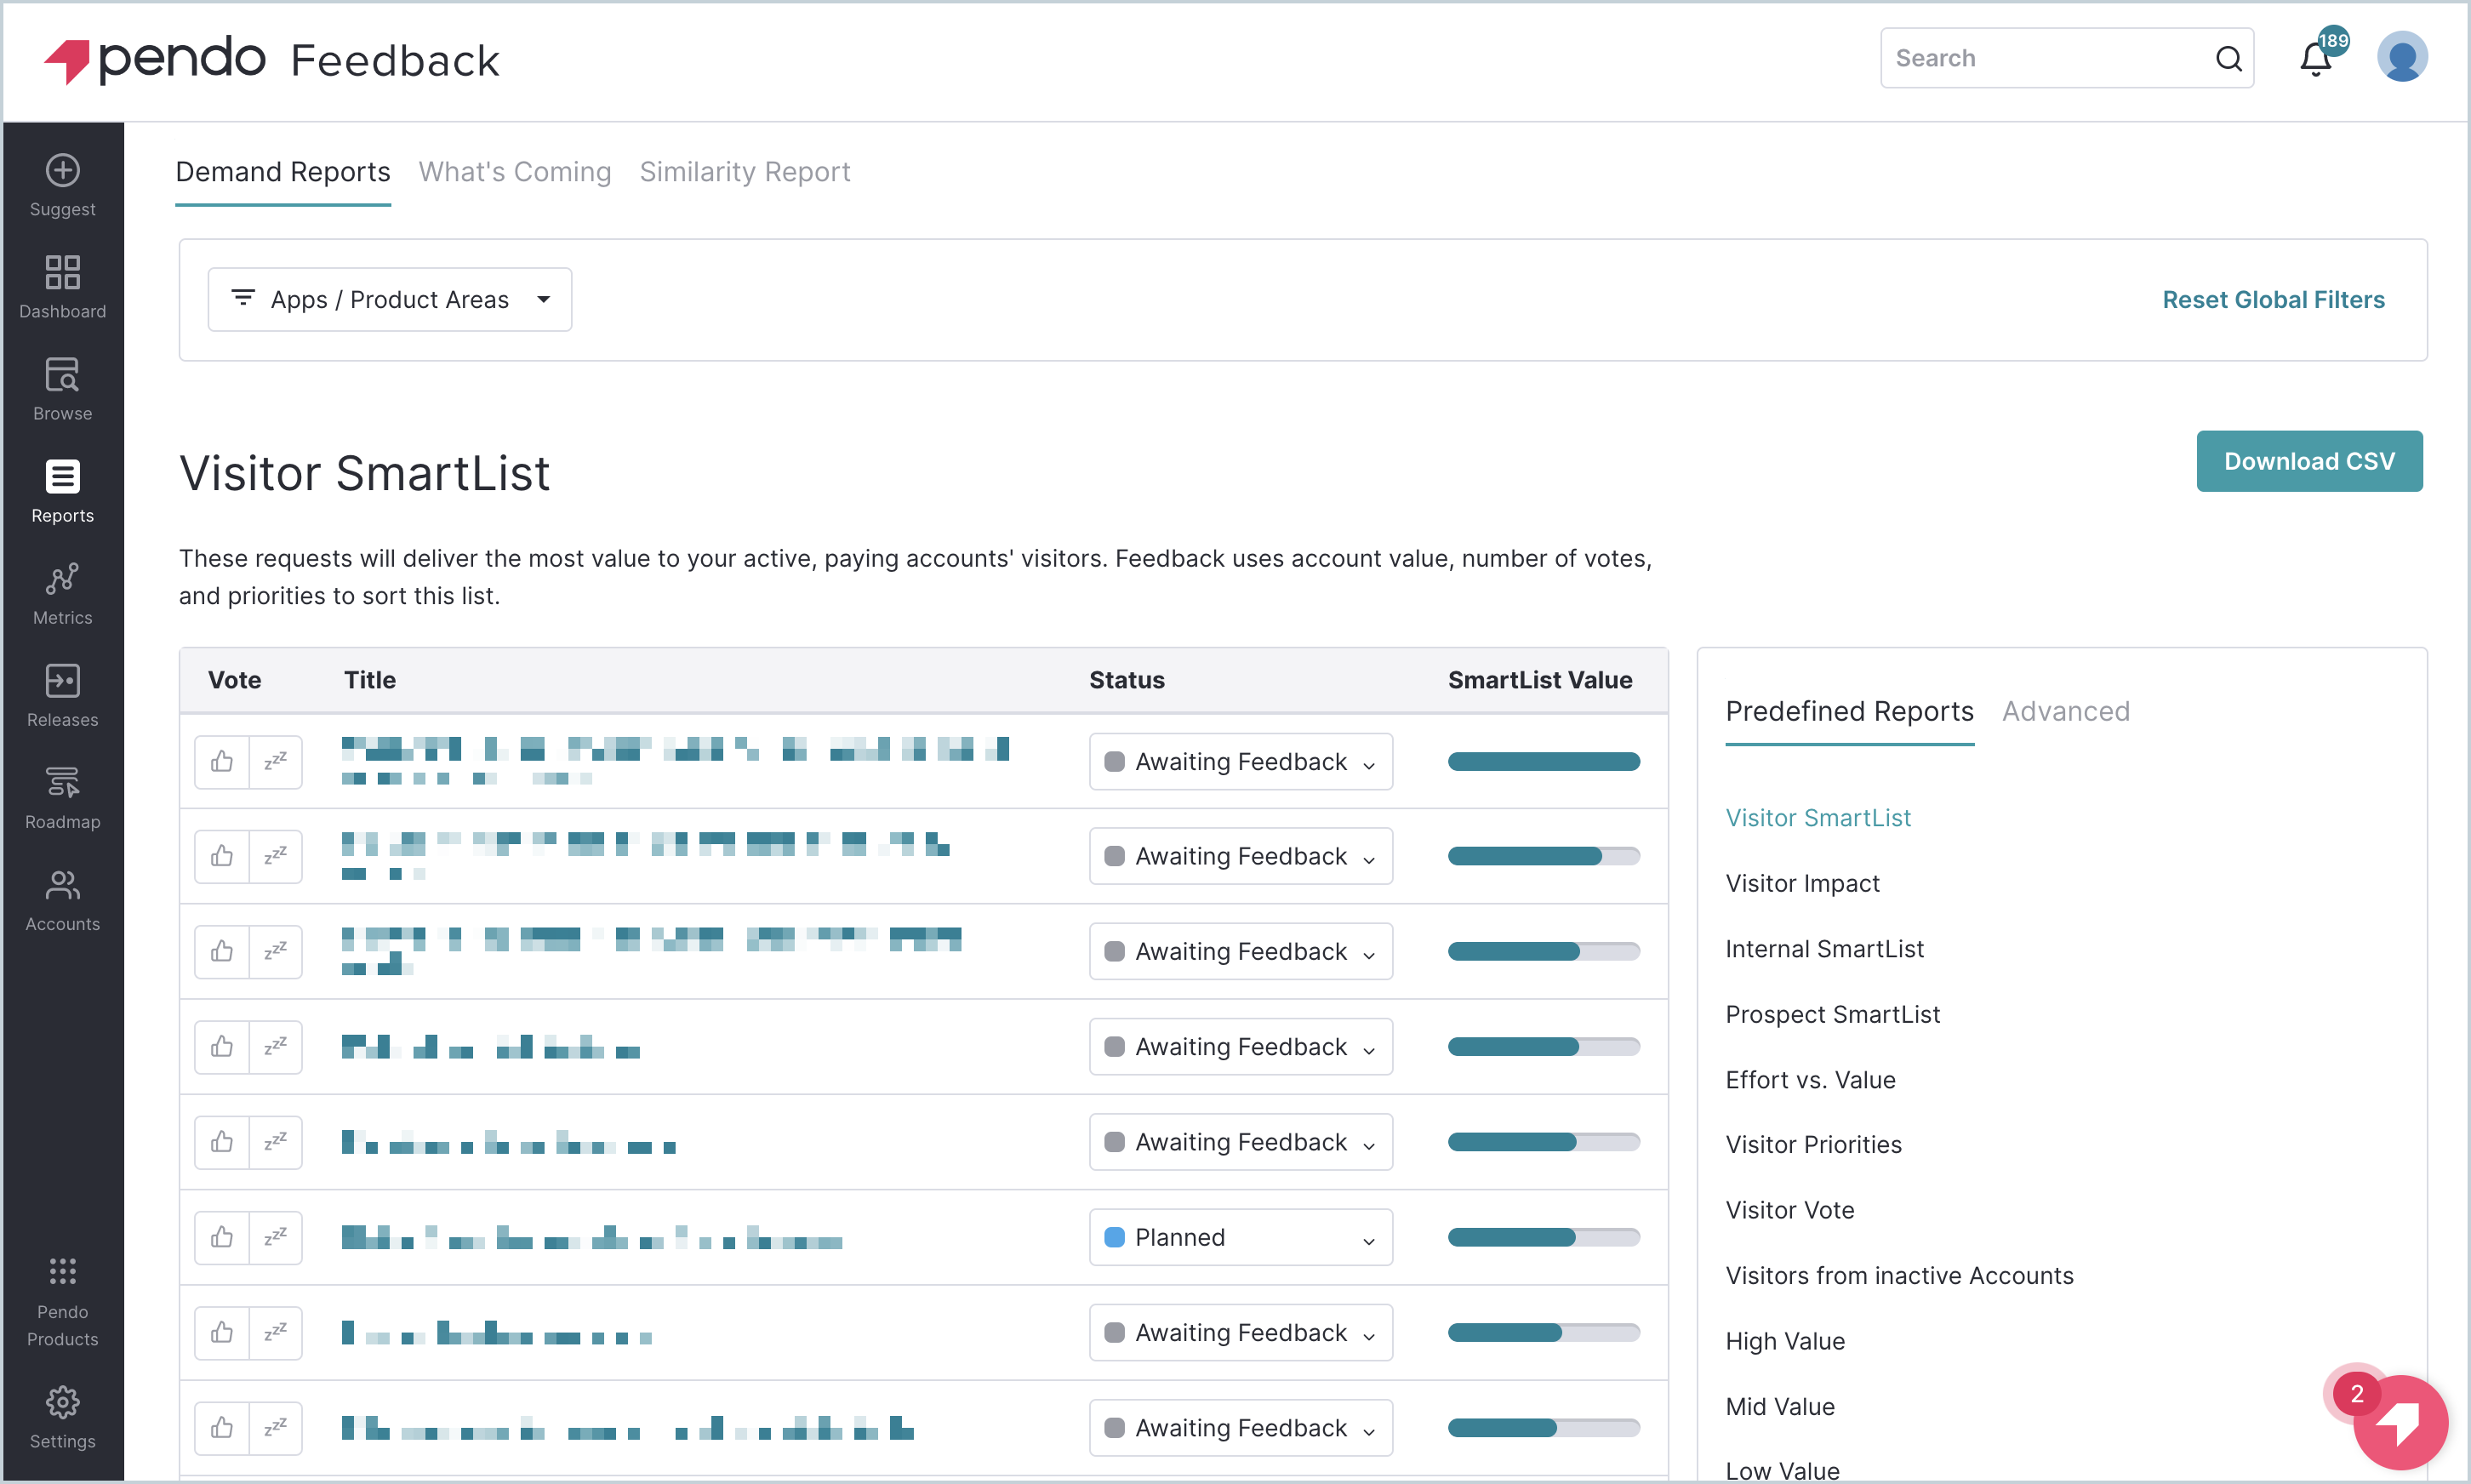Open Roadmap in the sidebar
The image size is (2471, 1484).
pos(62,798)
